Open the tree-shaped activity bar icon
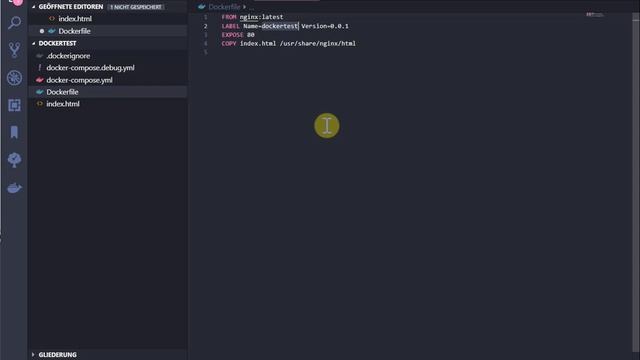The height and width of the screenshot is (360, 640). 14,160
